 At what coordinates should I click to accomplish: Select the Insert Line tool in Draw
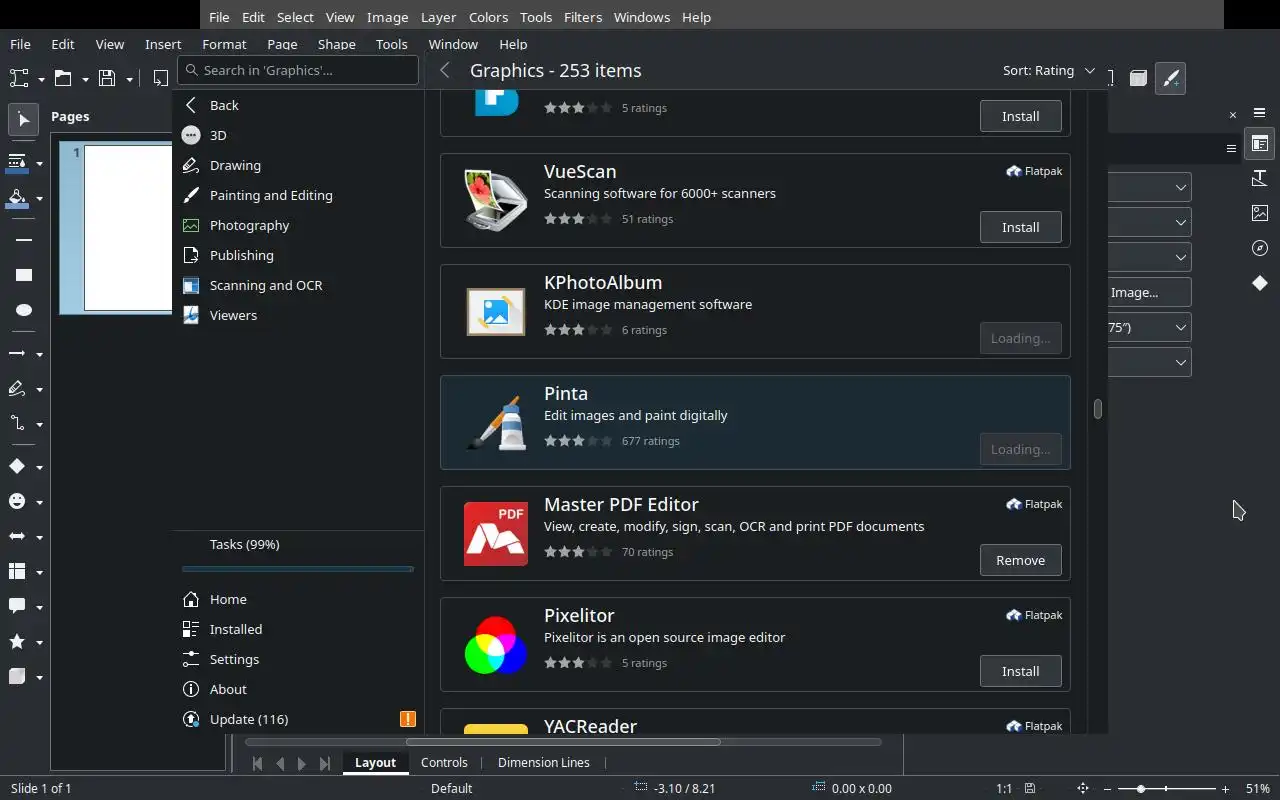point(24,240)
